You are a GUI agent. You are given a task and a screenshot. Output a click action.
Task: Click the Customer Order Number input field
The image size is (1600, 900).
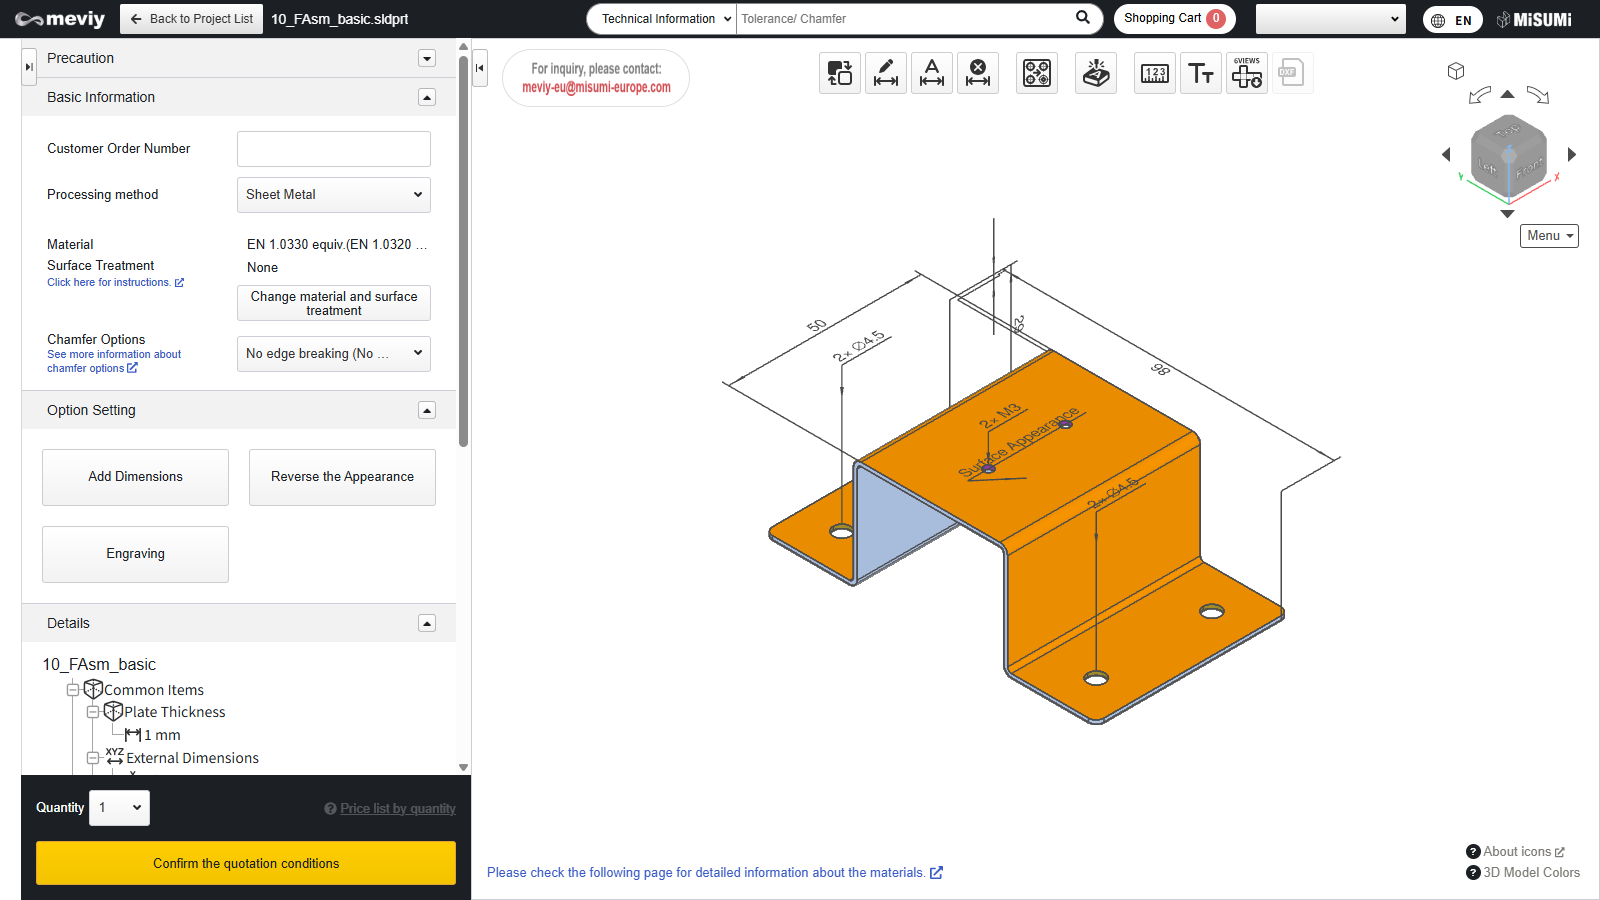[334, 149]
